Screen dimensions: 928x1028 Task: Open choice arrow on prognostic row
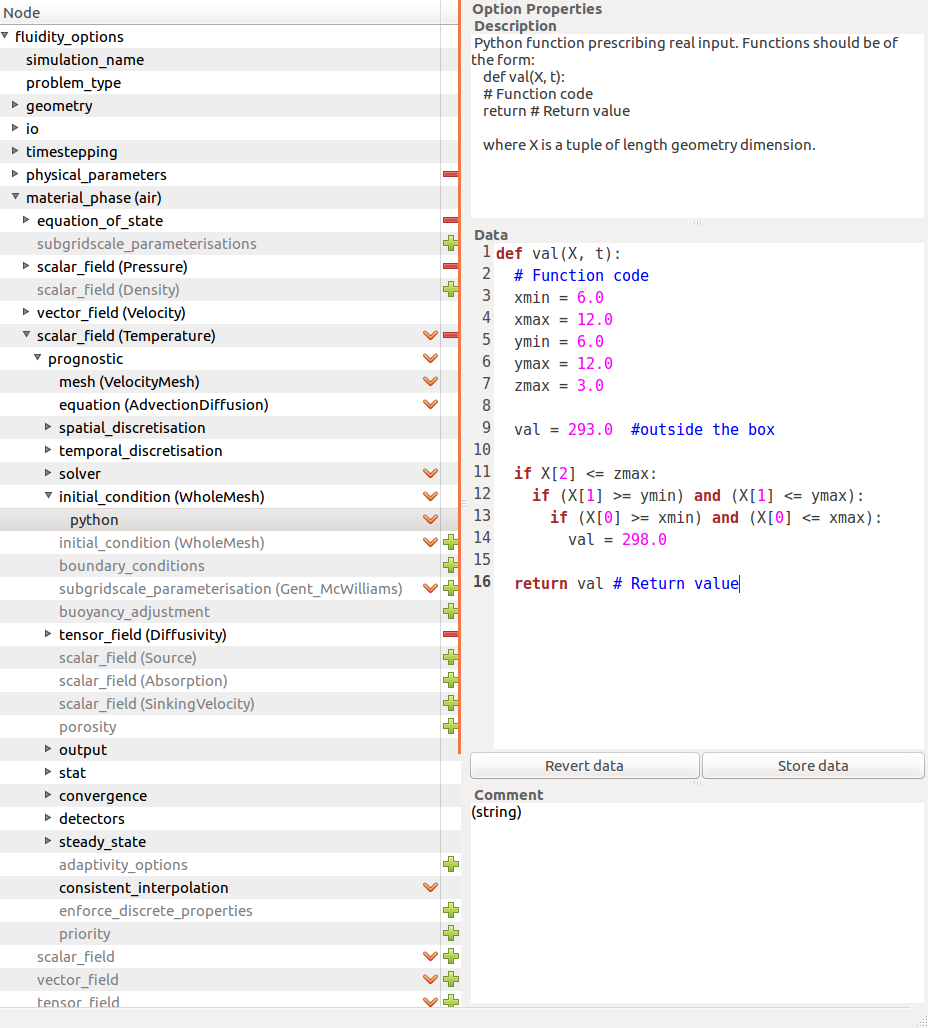(x=430, y=358)
